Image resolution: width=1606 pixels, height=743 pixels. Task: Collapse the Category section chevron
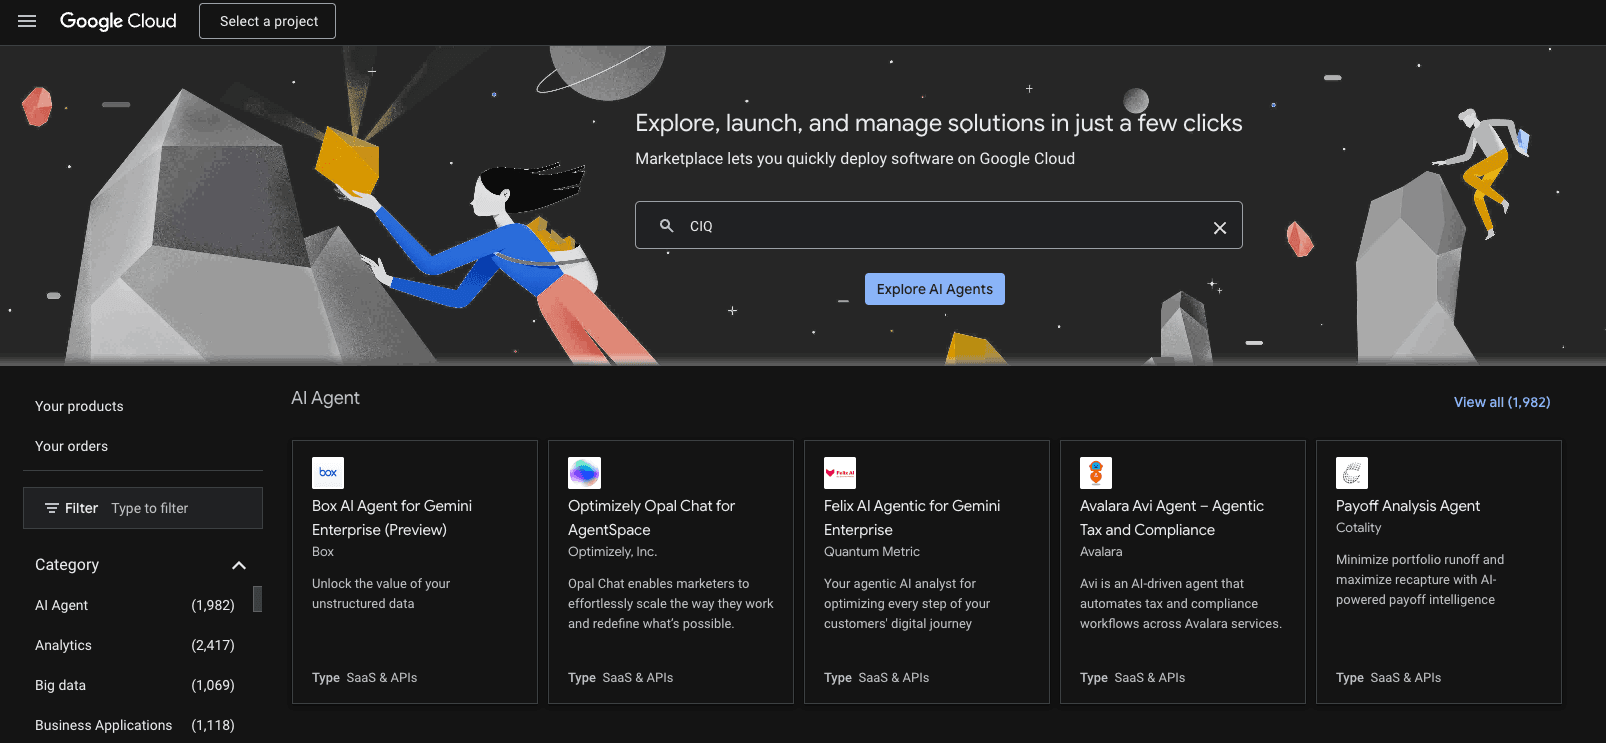(239, 565)
